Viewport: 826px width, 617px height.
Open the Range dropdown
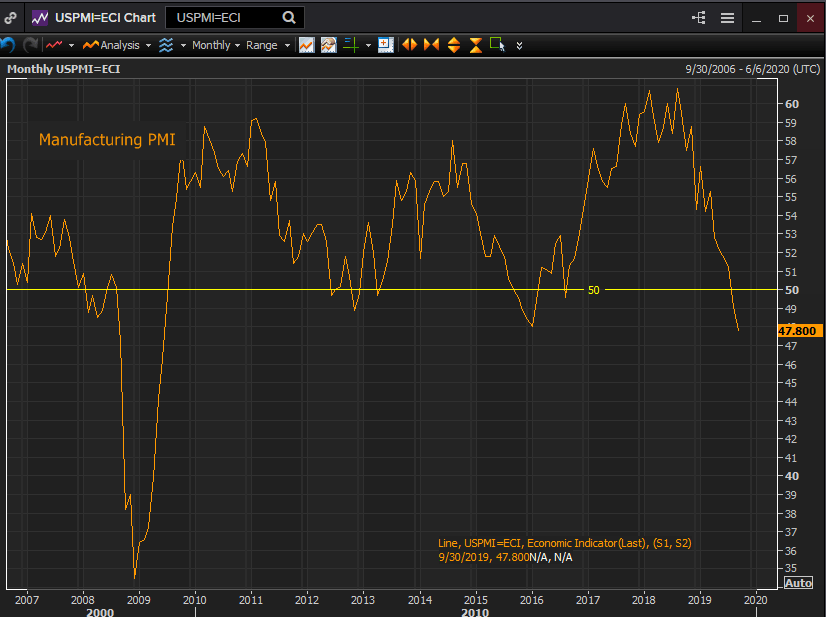point(267,45)
